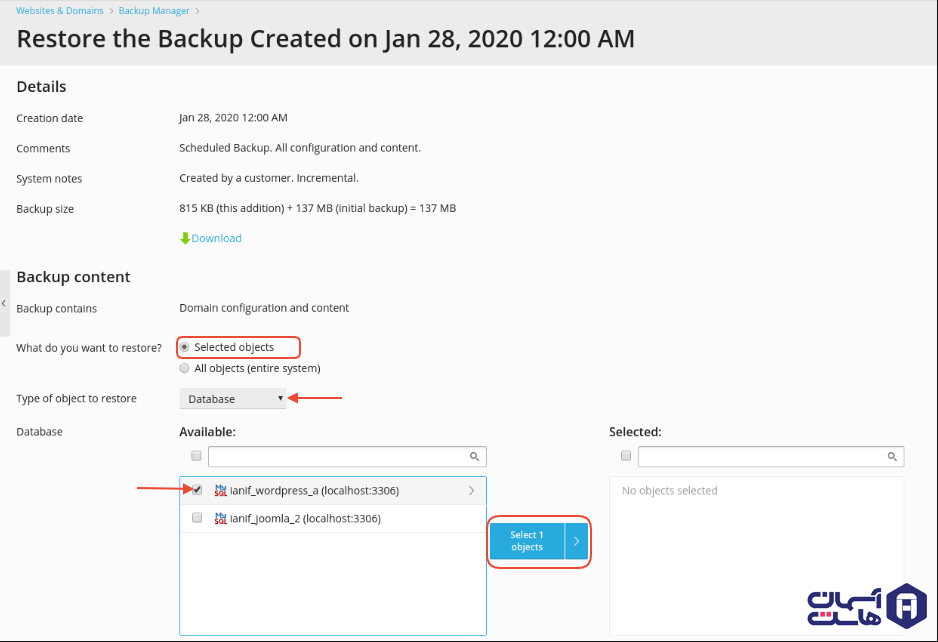Choose 'All objects (entire system)' radio option
The image size is (938, 642).
(x=184, y=368)
